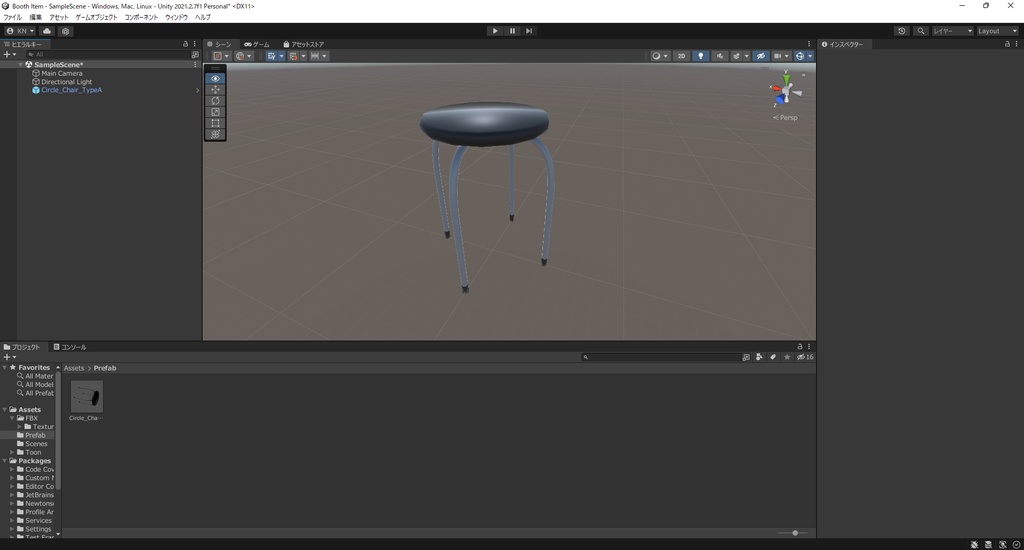The image size is (1024, 550).
Task: Click search by label tag icon
Action: tap(773, 357)
